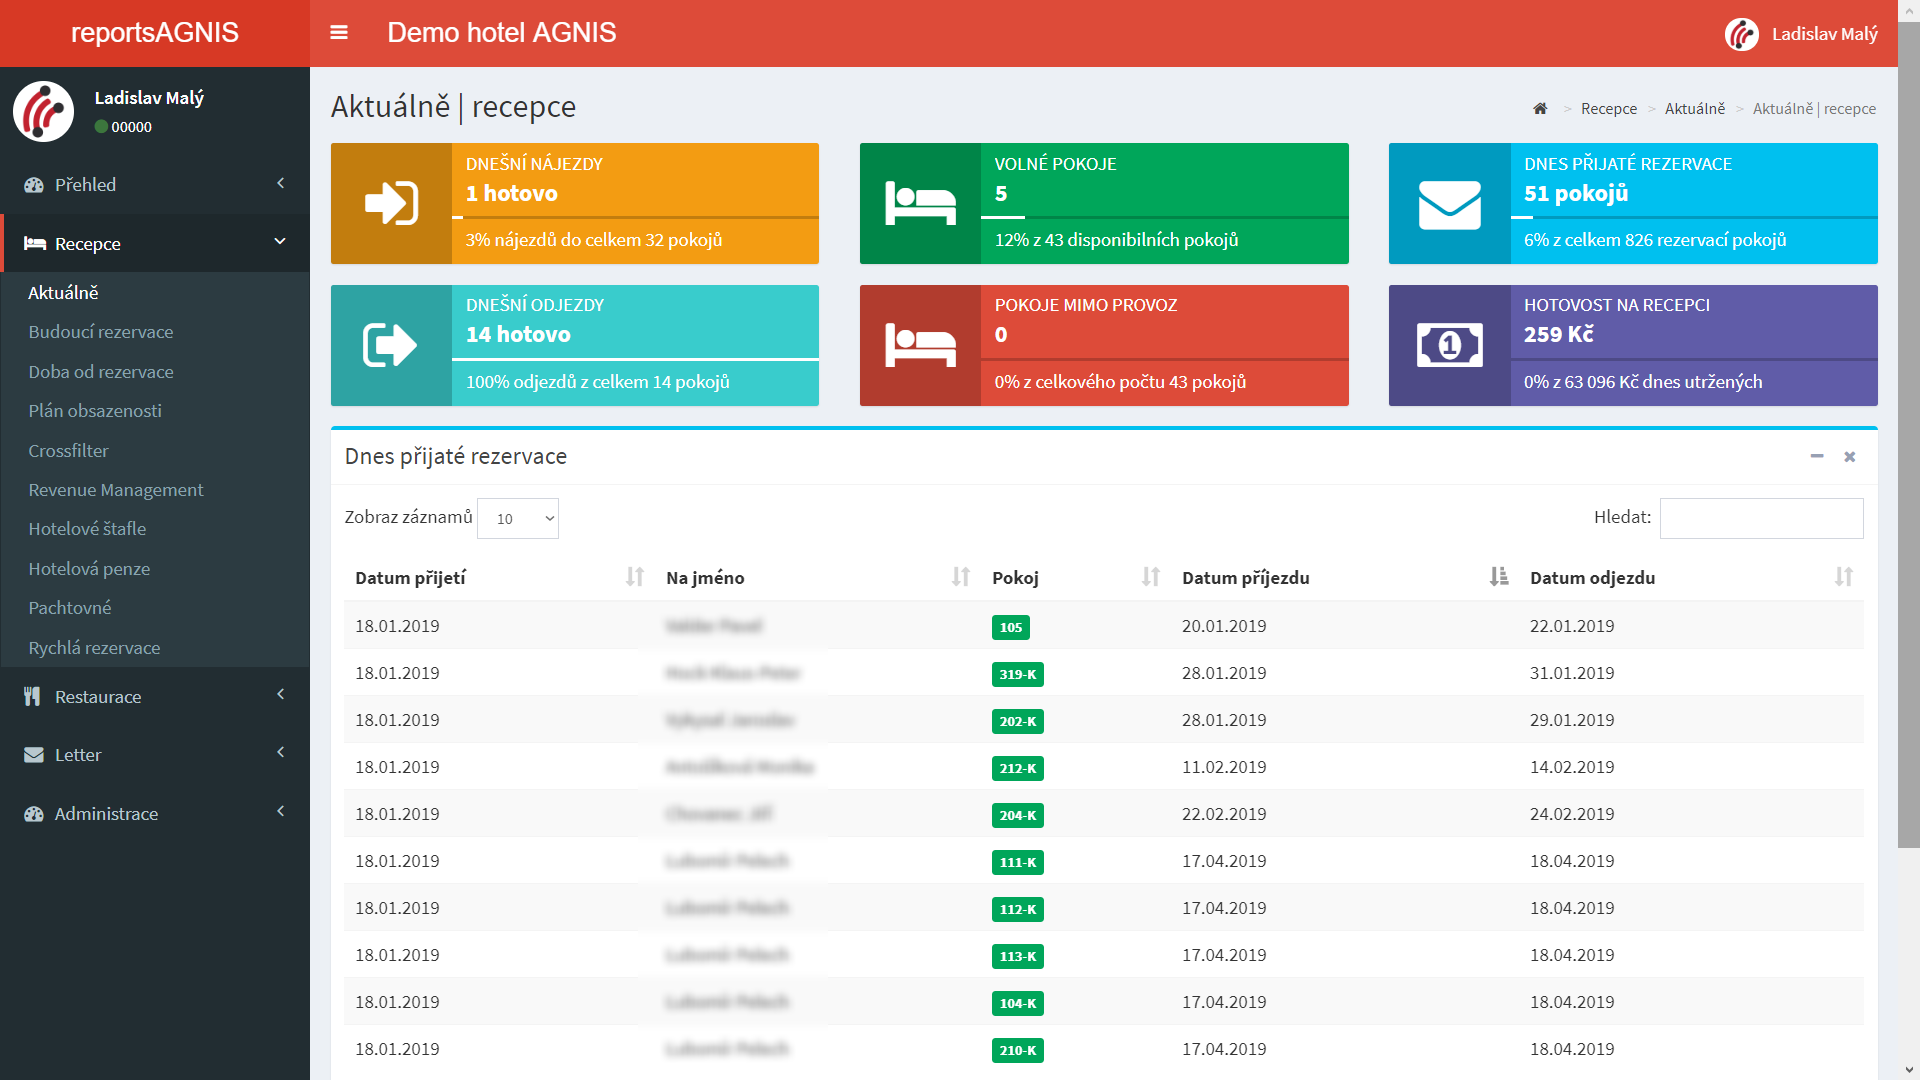Viewport: 1920px width, 1080px height.
Task: Toggle the hamburger sidebar menu icon
Action: coord(339,33)
